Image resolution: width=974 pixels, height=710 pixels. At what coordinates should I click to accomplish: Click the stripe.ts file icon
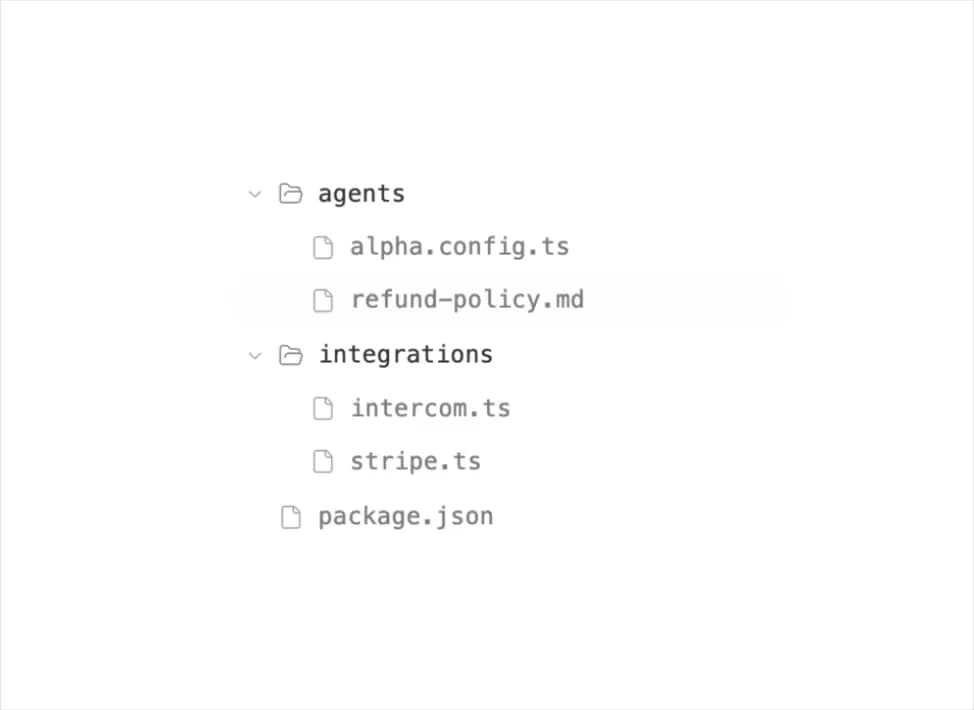[323, 462]
